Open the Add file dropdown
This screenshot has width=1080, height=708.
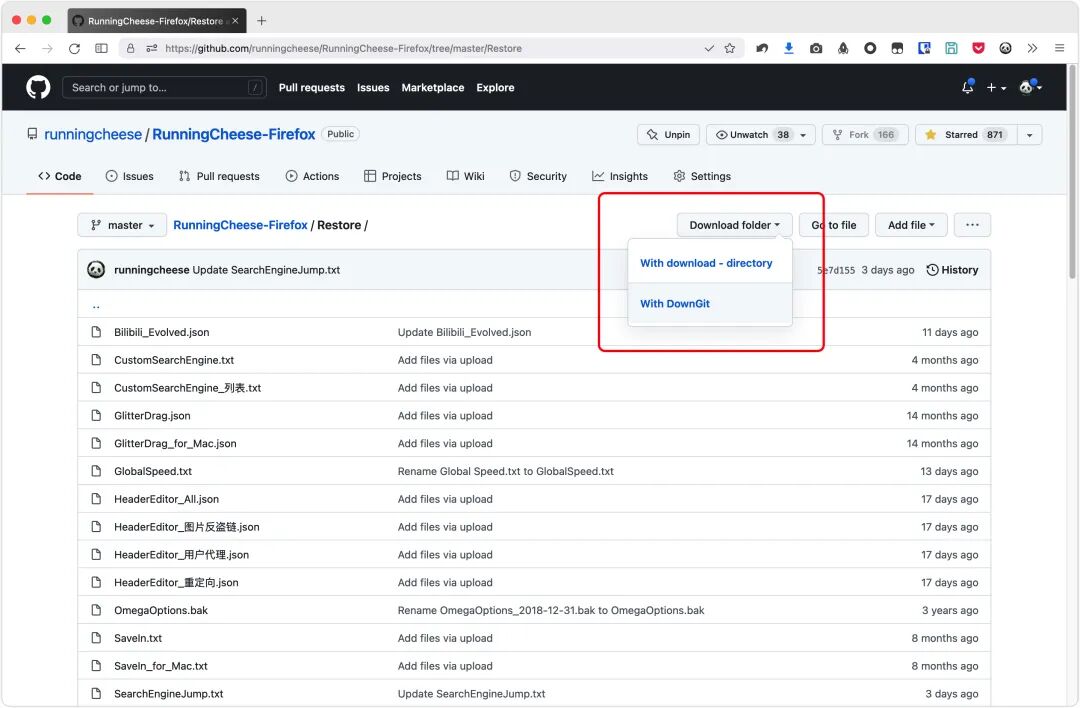(x=911, y=225)
